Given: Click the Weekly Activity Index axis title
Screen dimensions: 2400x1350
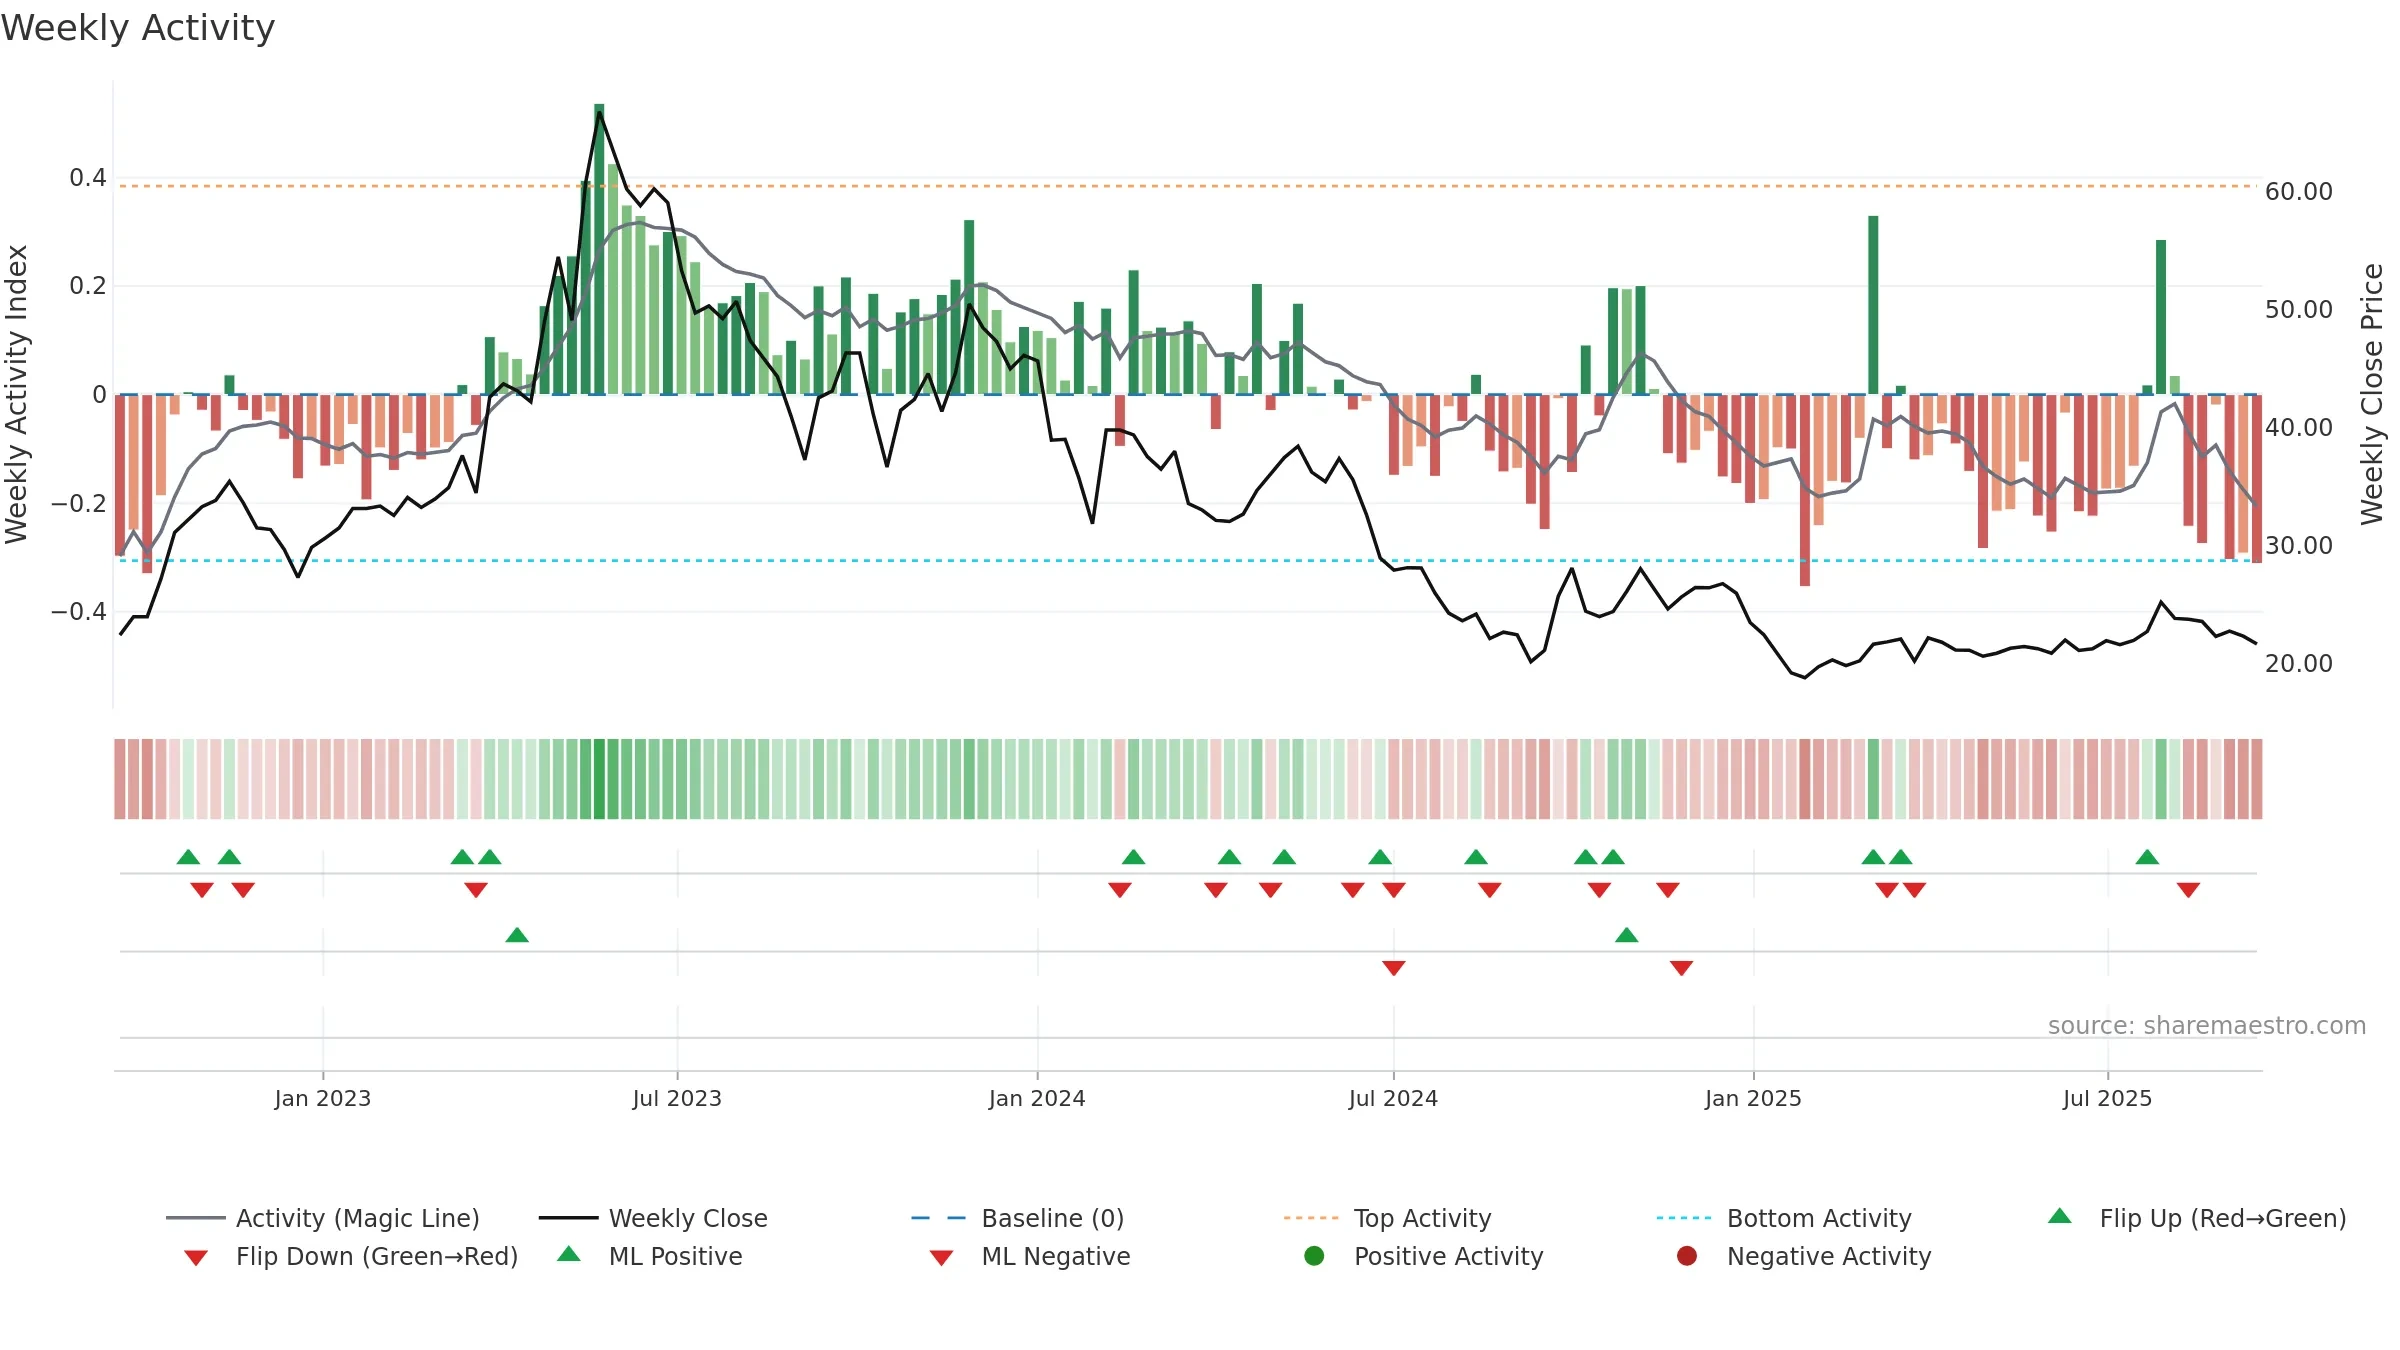Looking at the screenshot, I should click(17, 394).
